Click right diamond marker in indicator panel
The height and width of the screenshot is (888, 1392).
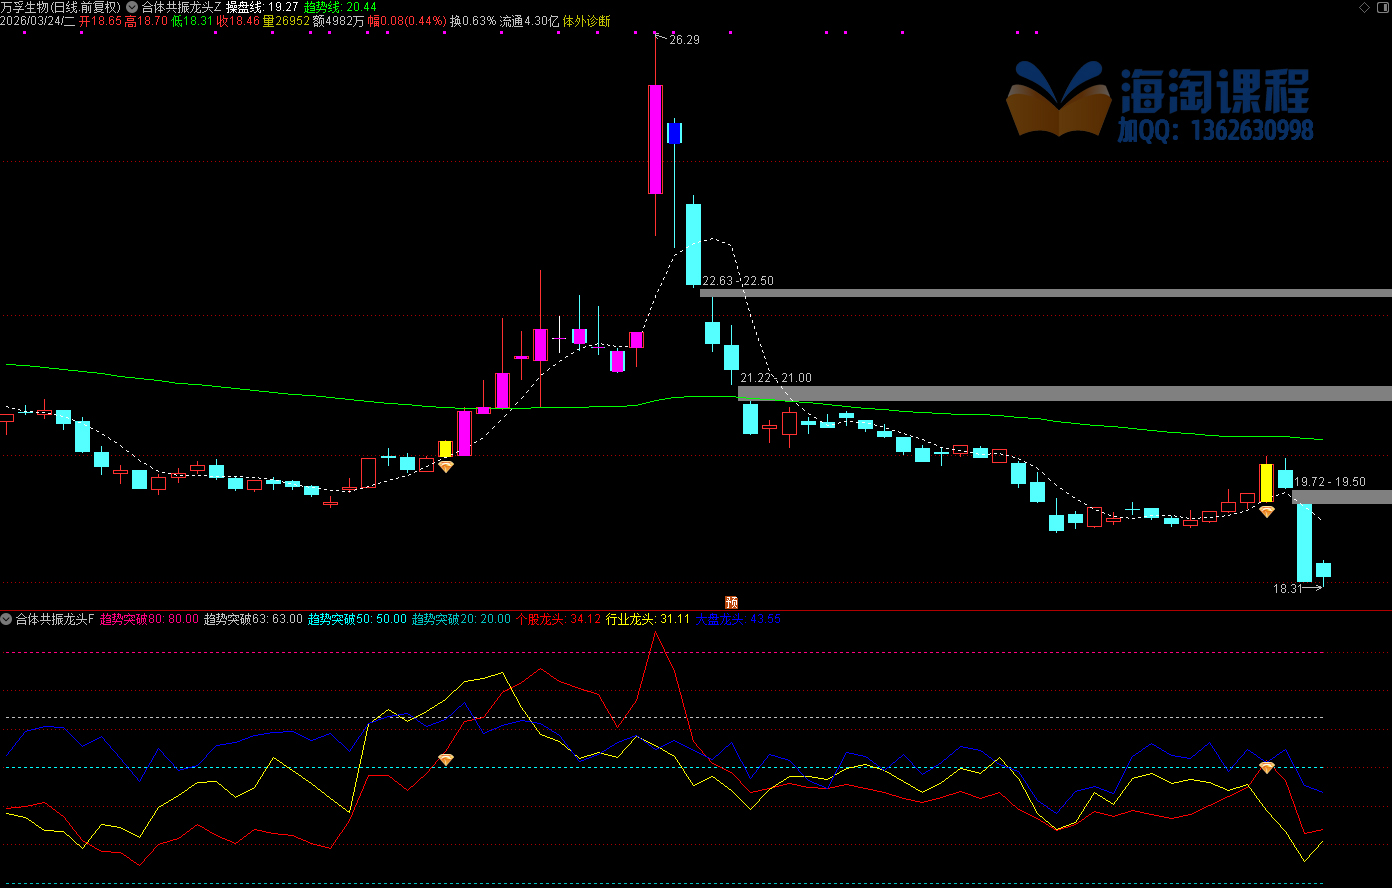pyautogui.click(x=1266, y=767)
